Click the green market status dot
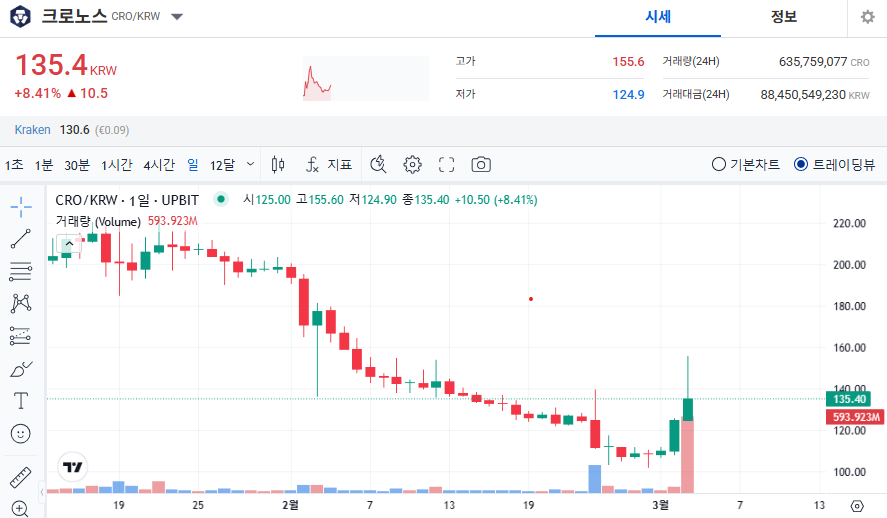 [x=221, y=199]
